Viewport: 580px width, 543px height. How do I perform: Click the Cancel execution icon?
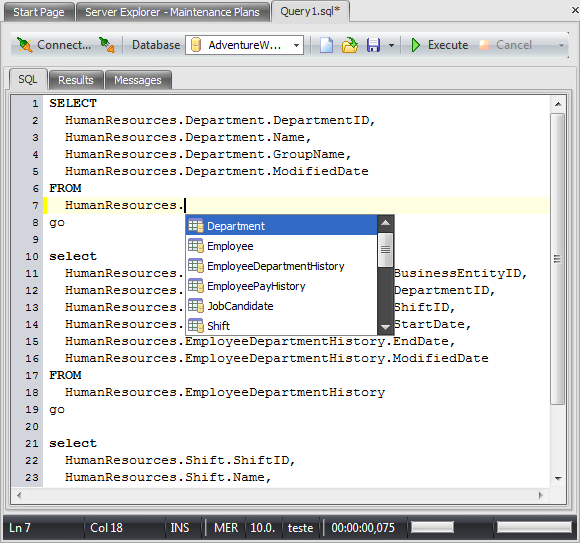coord(484,45)
